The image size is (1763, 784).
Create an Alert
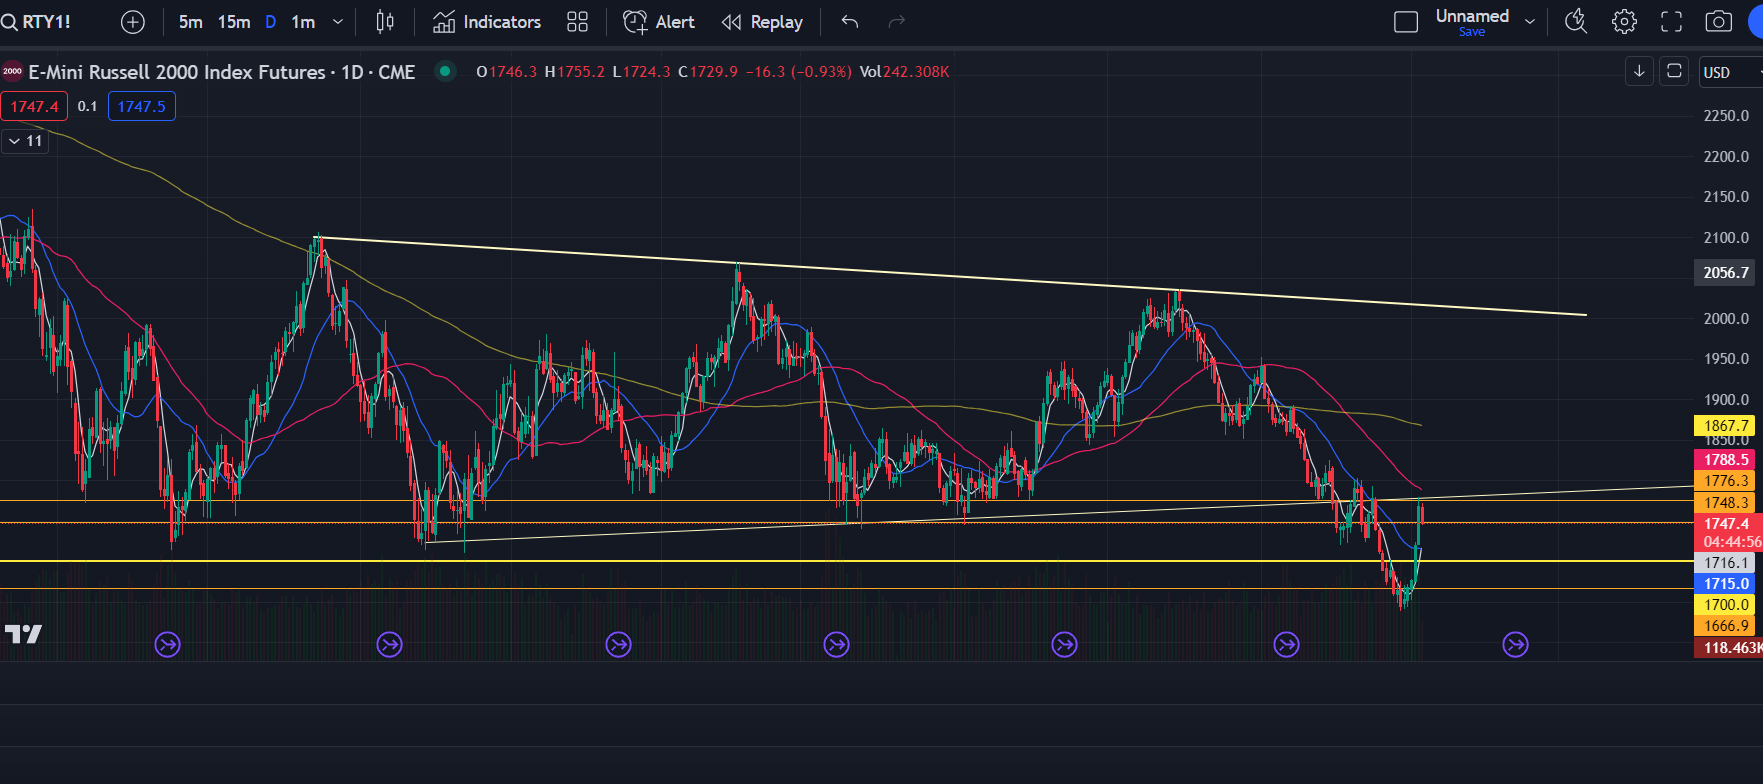click(659, 22)
